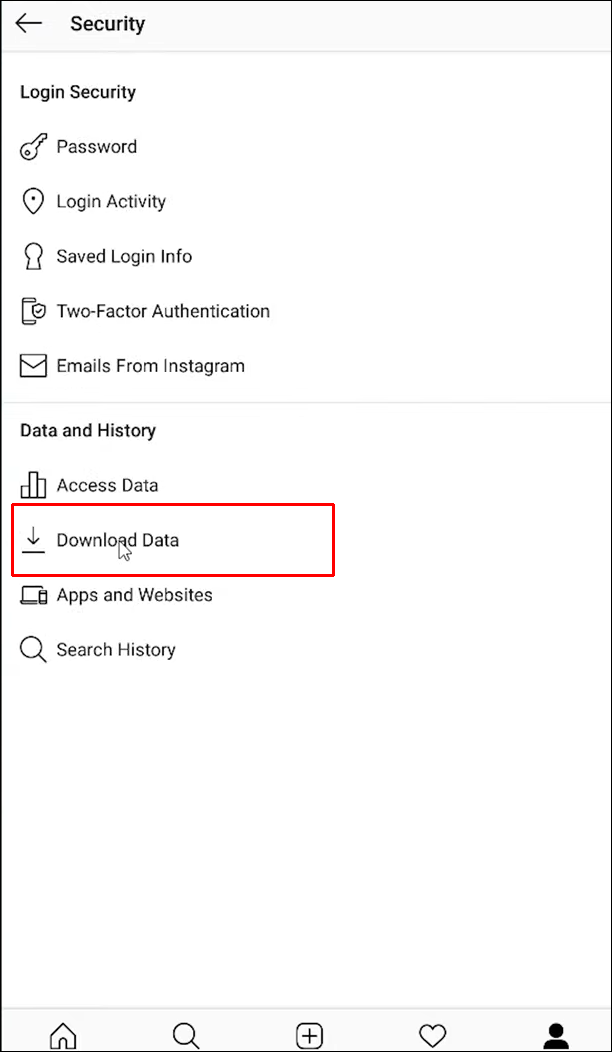Click the keyhole icon for Saved Login Info

click(x=34, y=257)
